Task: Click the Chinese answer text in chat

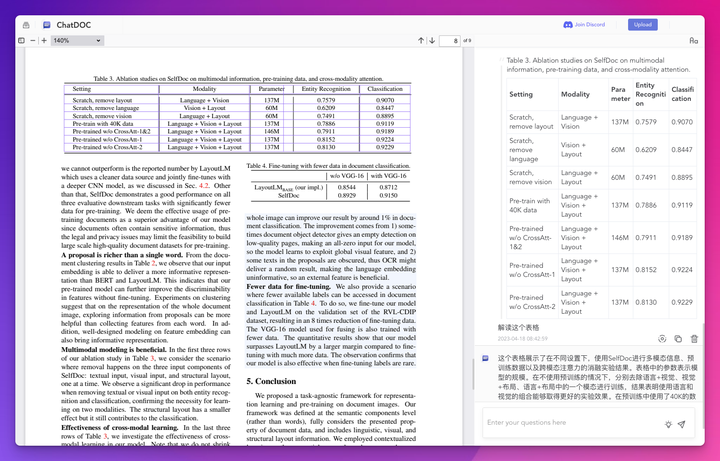Action: click(596, 377)
